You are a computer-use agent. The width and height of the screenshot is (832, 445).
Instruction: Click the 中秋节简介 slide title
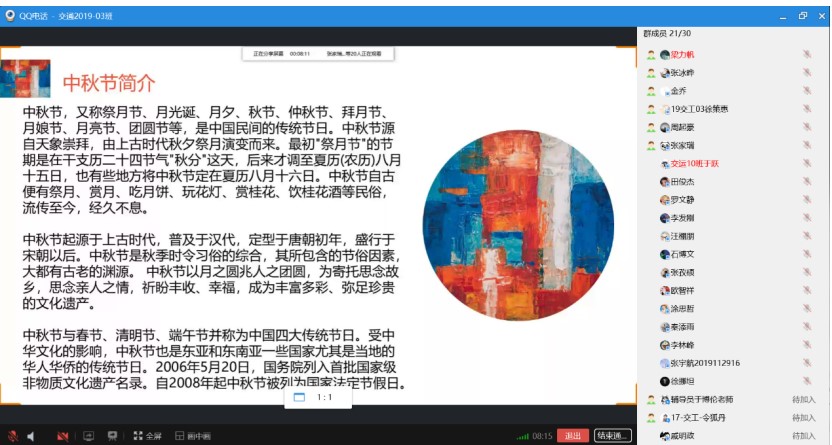(109, 82)
